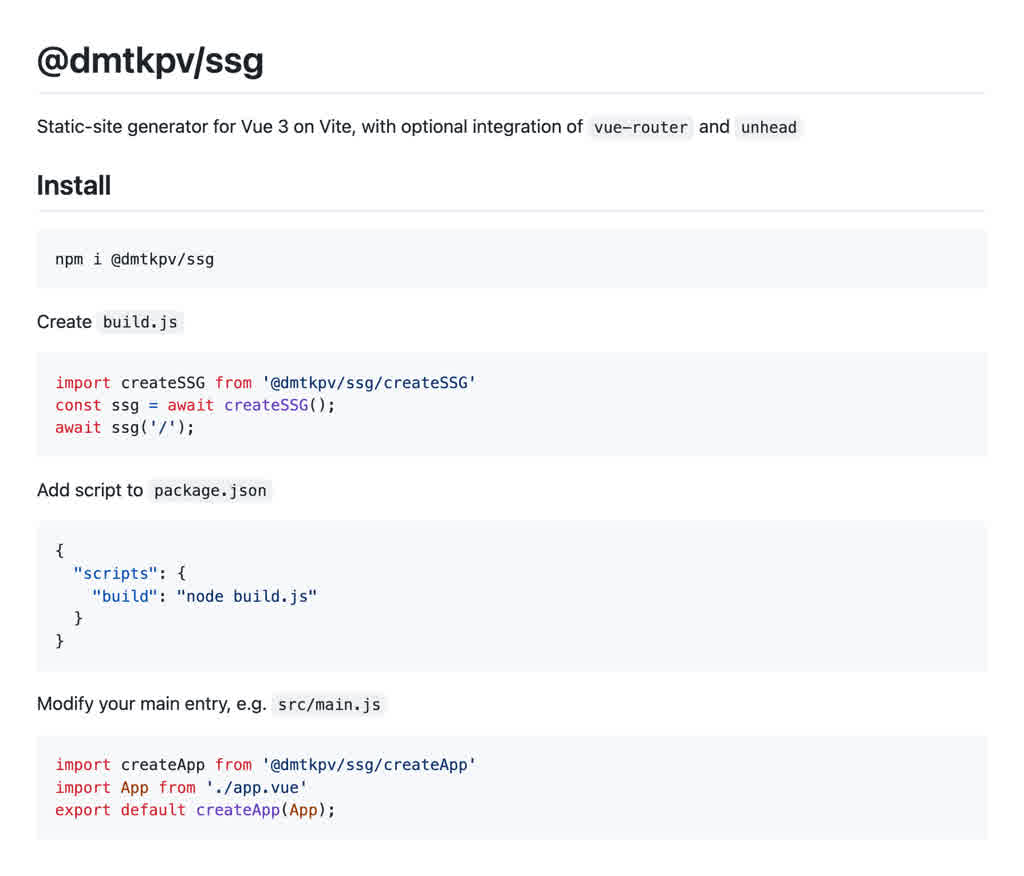Viewport: 1024px width, 876px height.
Task: Click the package.json inline code label
Action: [210, 491]
